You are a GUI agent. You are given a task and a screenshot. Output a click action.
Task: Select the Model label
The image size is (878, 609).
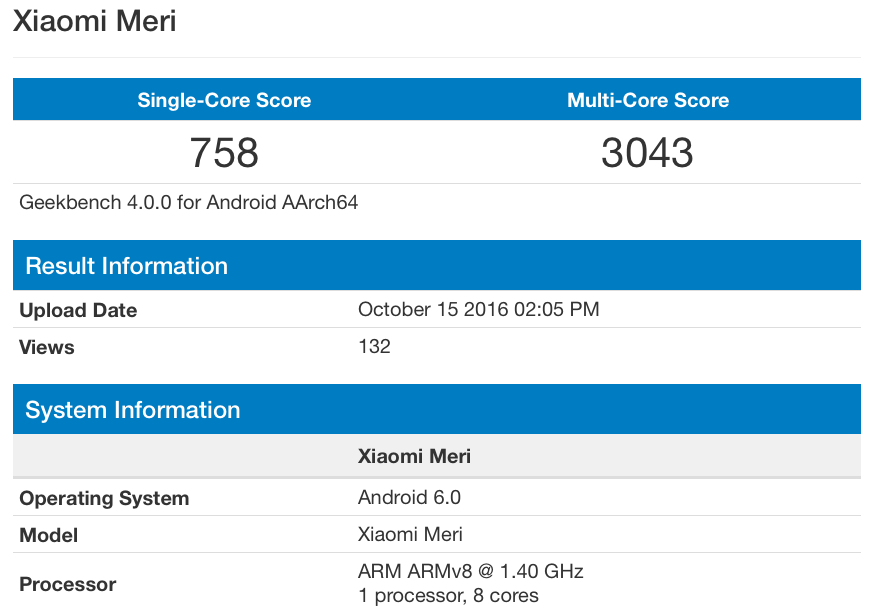tap(49, 535)
